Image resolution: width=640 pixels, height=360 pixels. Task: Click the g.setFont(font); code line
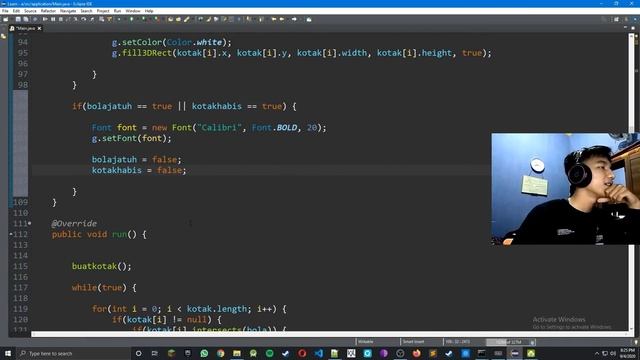pyautogui.click(x=131, y=138)
